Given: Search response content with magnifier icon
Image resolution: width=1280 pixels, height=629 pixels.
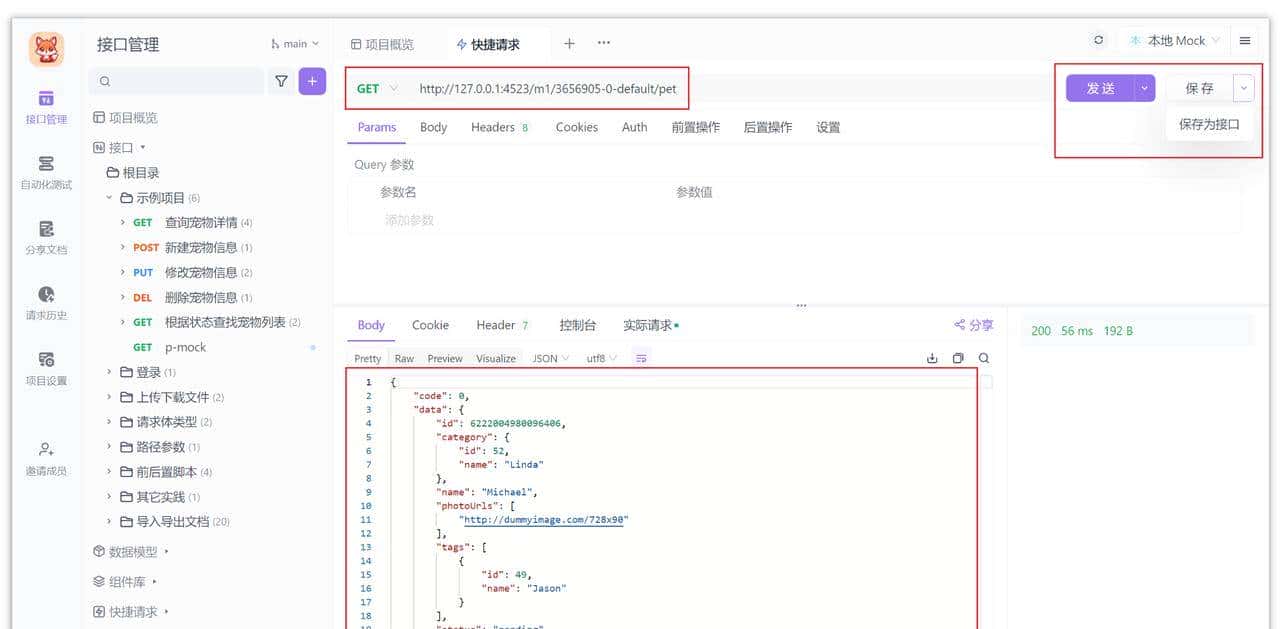Looking at the screenshot, I should click(x=981, y=357).
